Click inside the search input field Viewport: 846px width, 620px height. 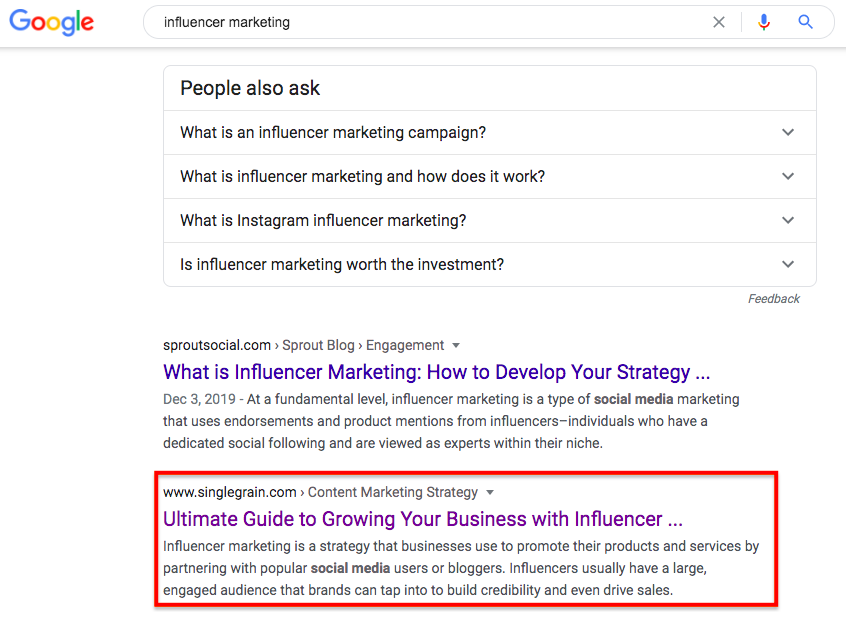point(400,22)
